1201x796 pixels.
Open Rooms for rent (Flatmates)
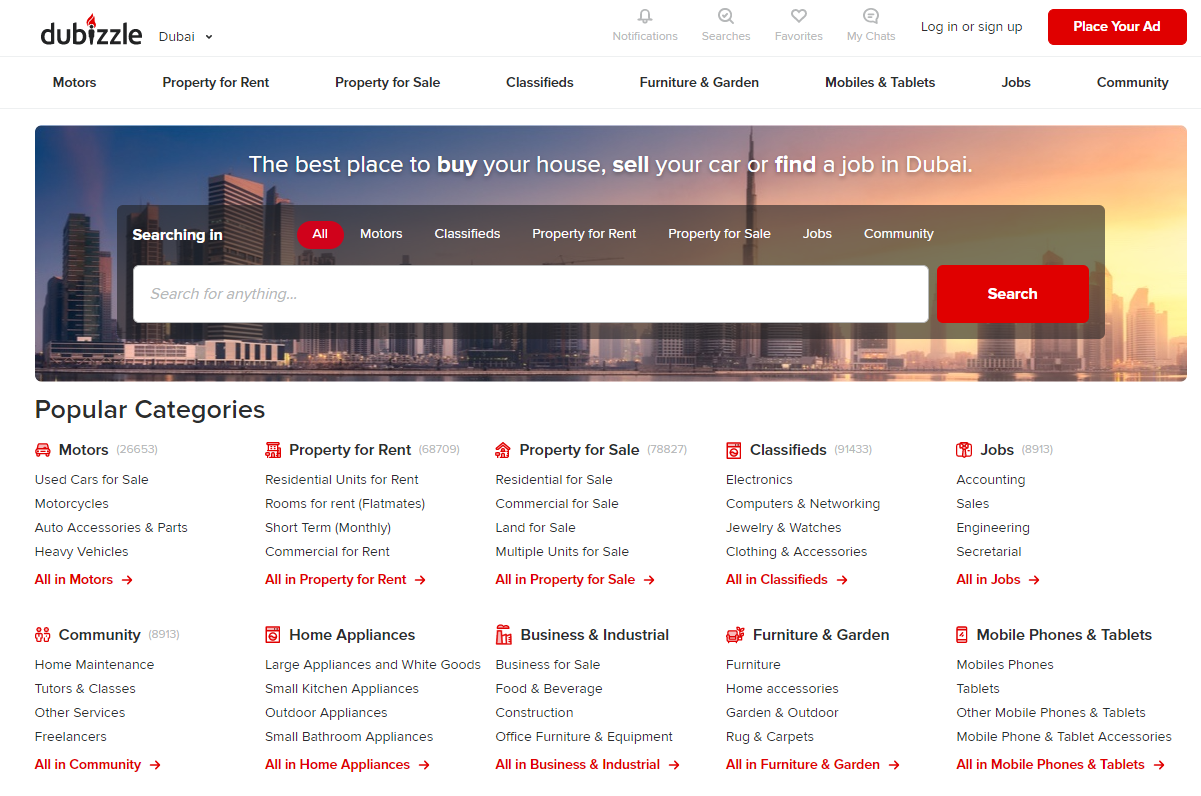pos(345,504)
